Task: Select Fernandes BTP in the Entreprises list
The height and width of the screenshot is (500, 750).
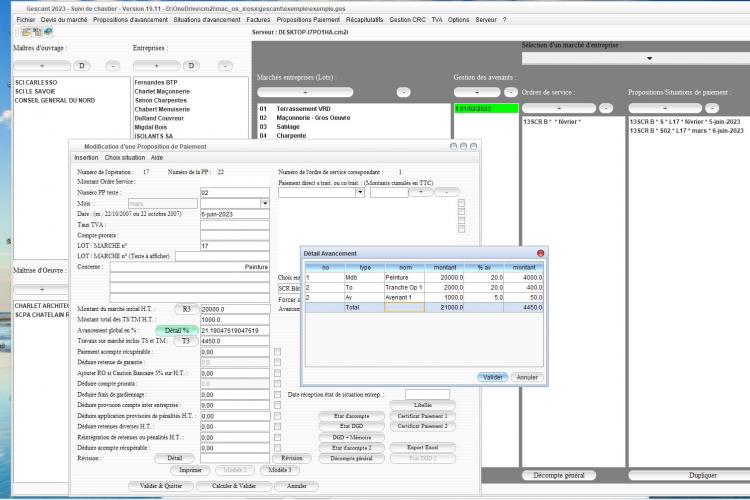Action: point(156,83)
